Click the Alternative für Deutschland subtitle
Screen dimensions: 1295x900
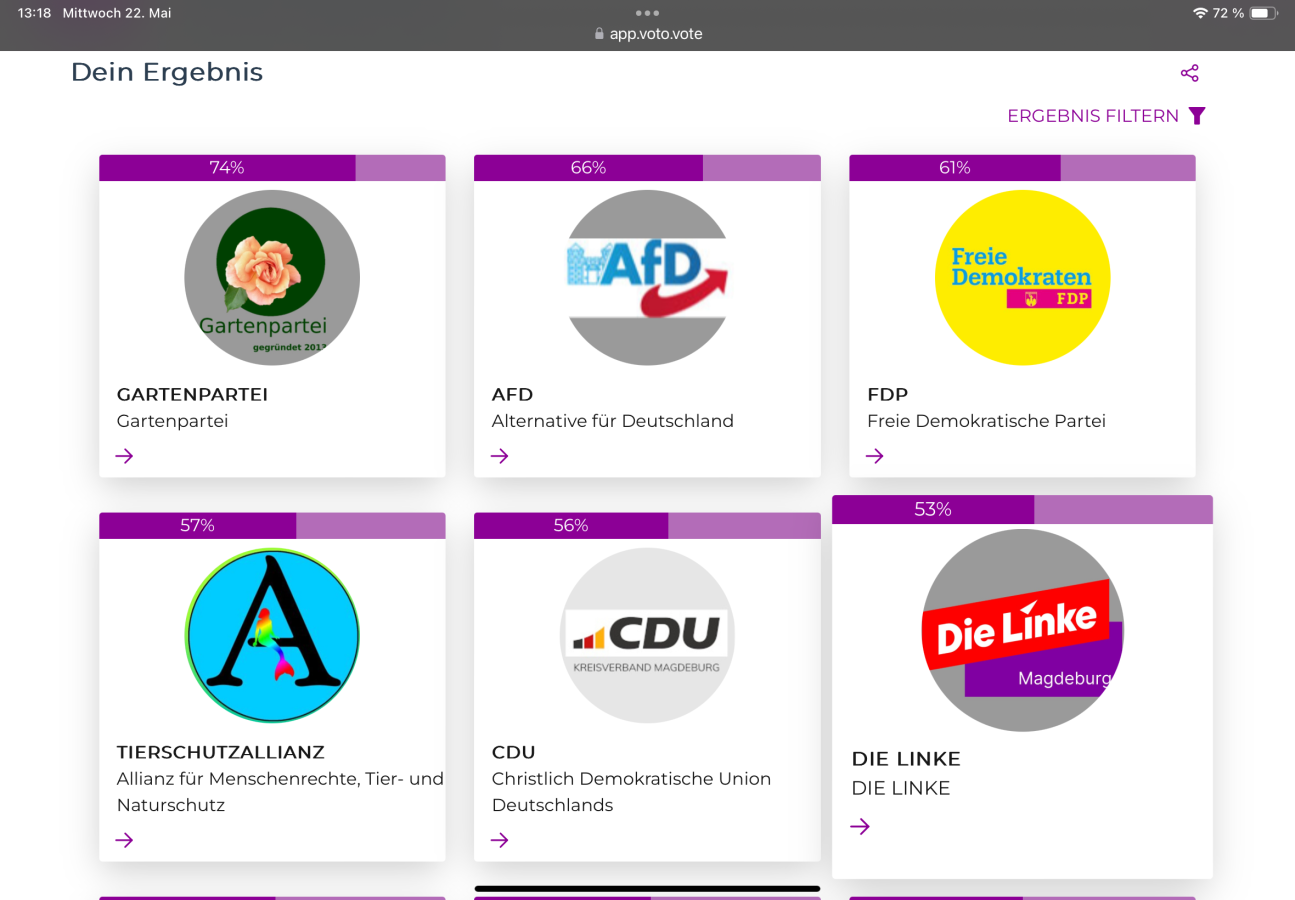613,421
